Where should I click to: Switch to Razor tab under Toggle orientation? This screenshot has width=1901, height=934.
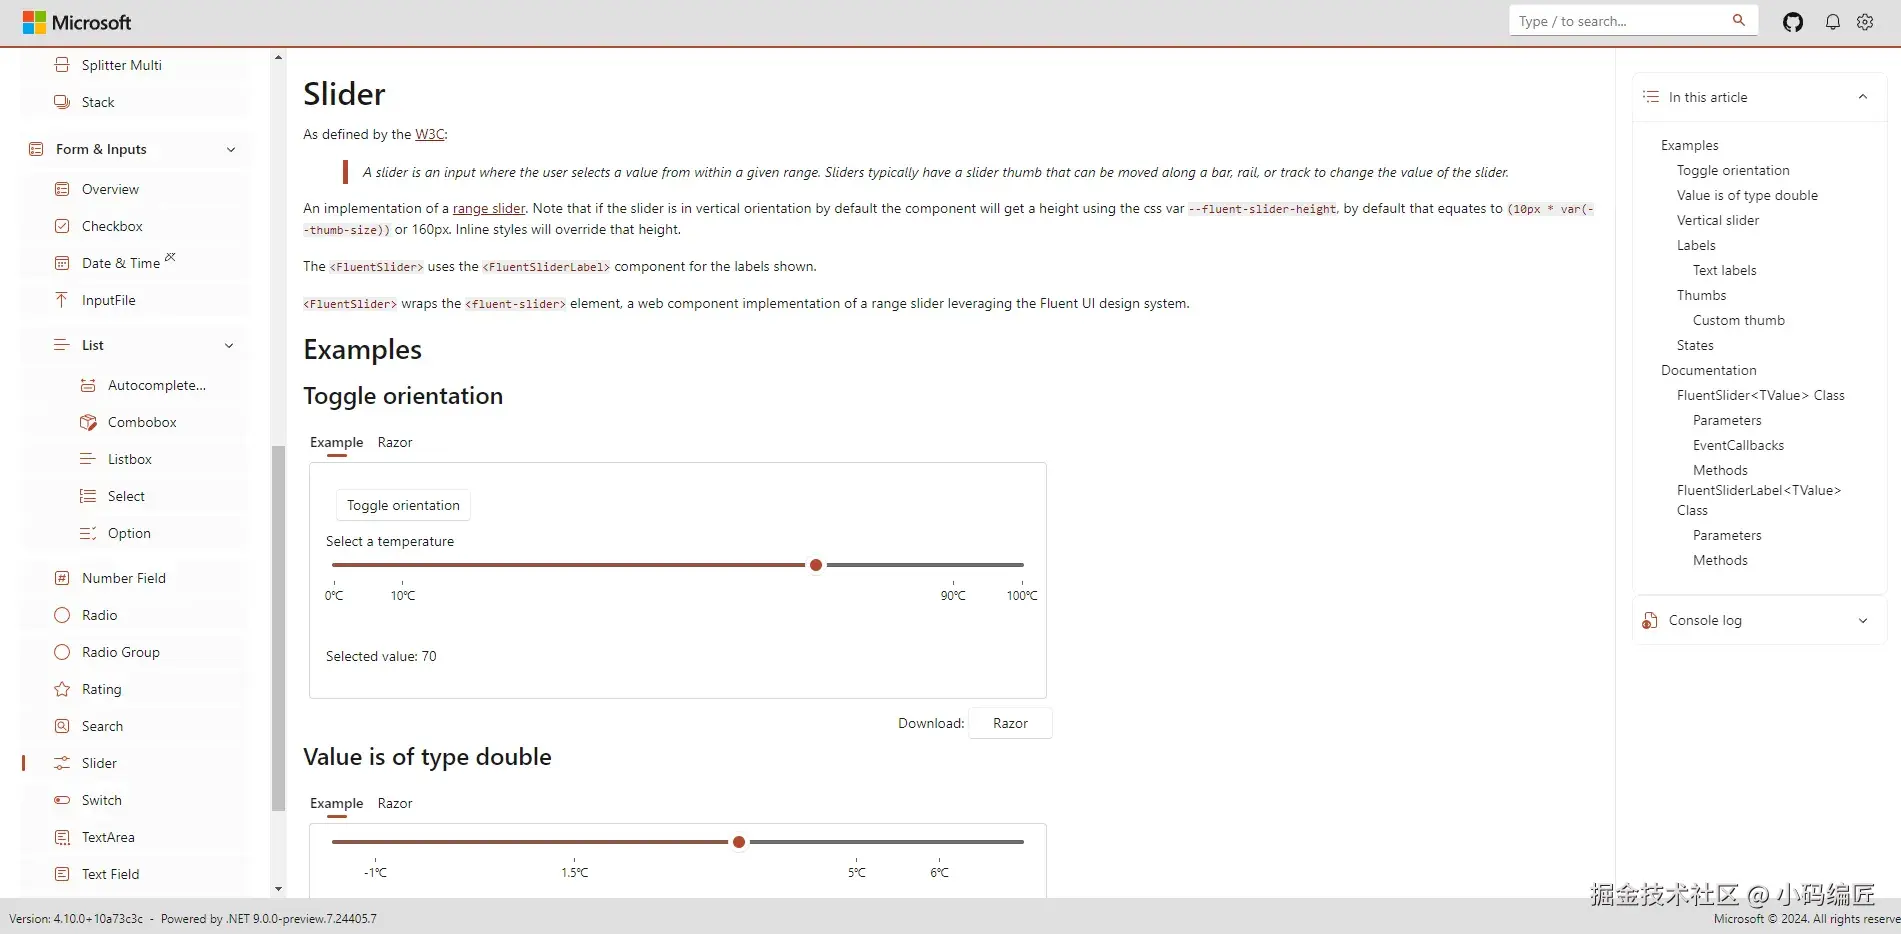[x=395, y=442]
